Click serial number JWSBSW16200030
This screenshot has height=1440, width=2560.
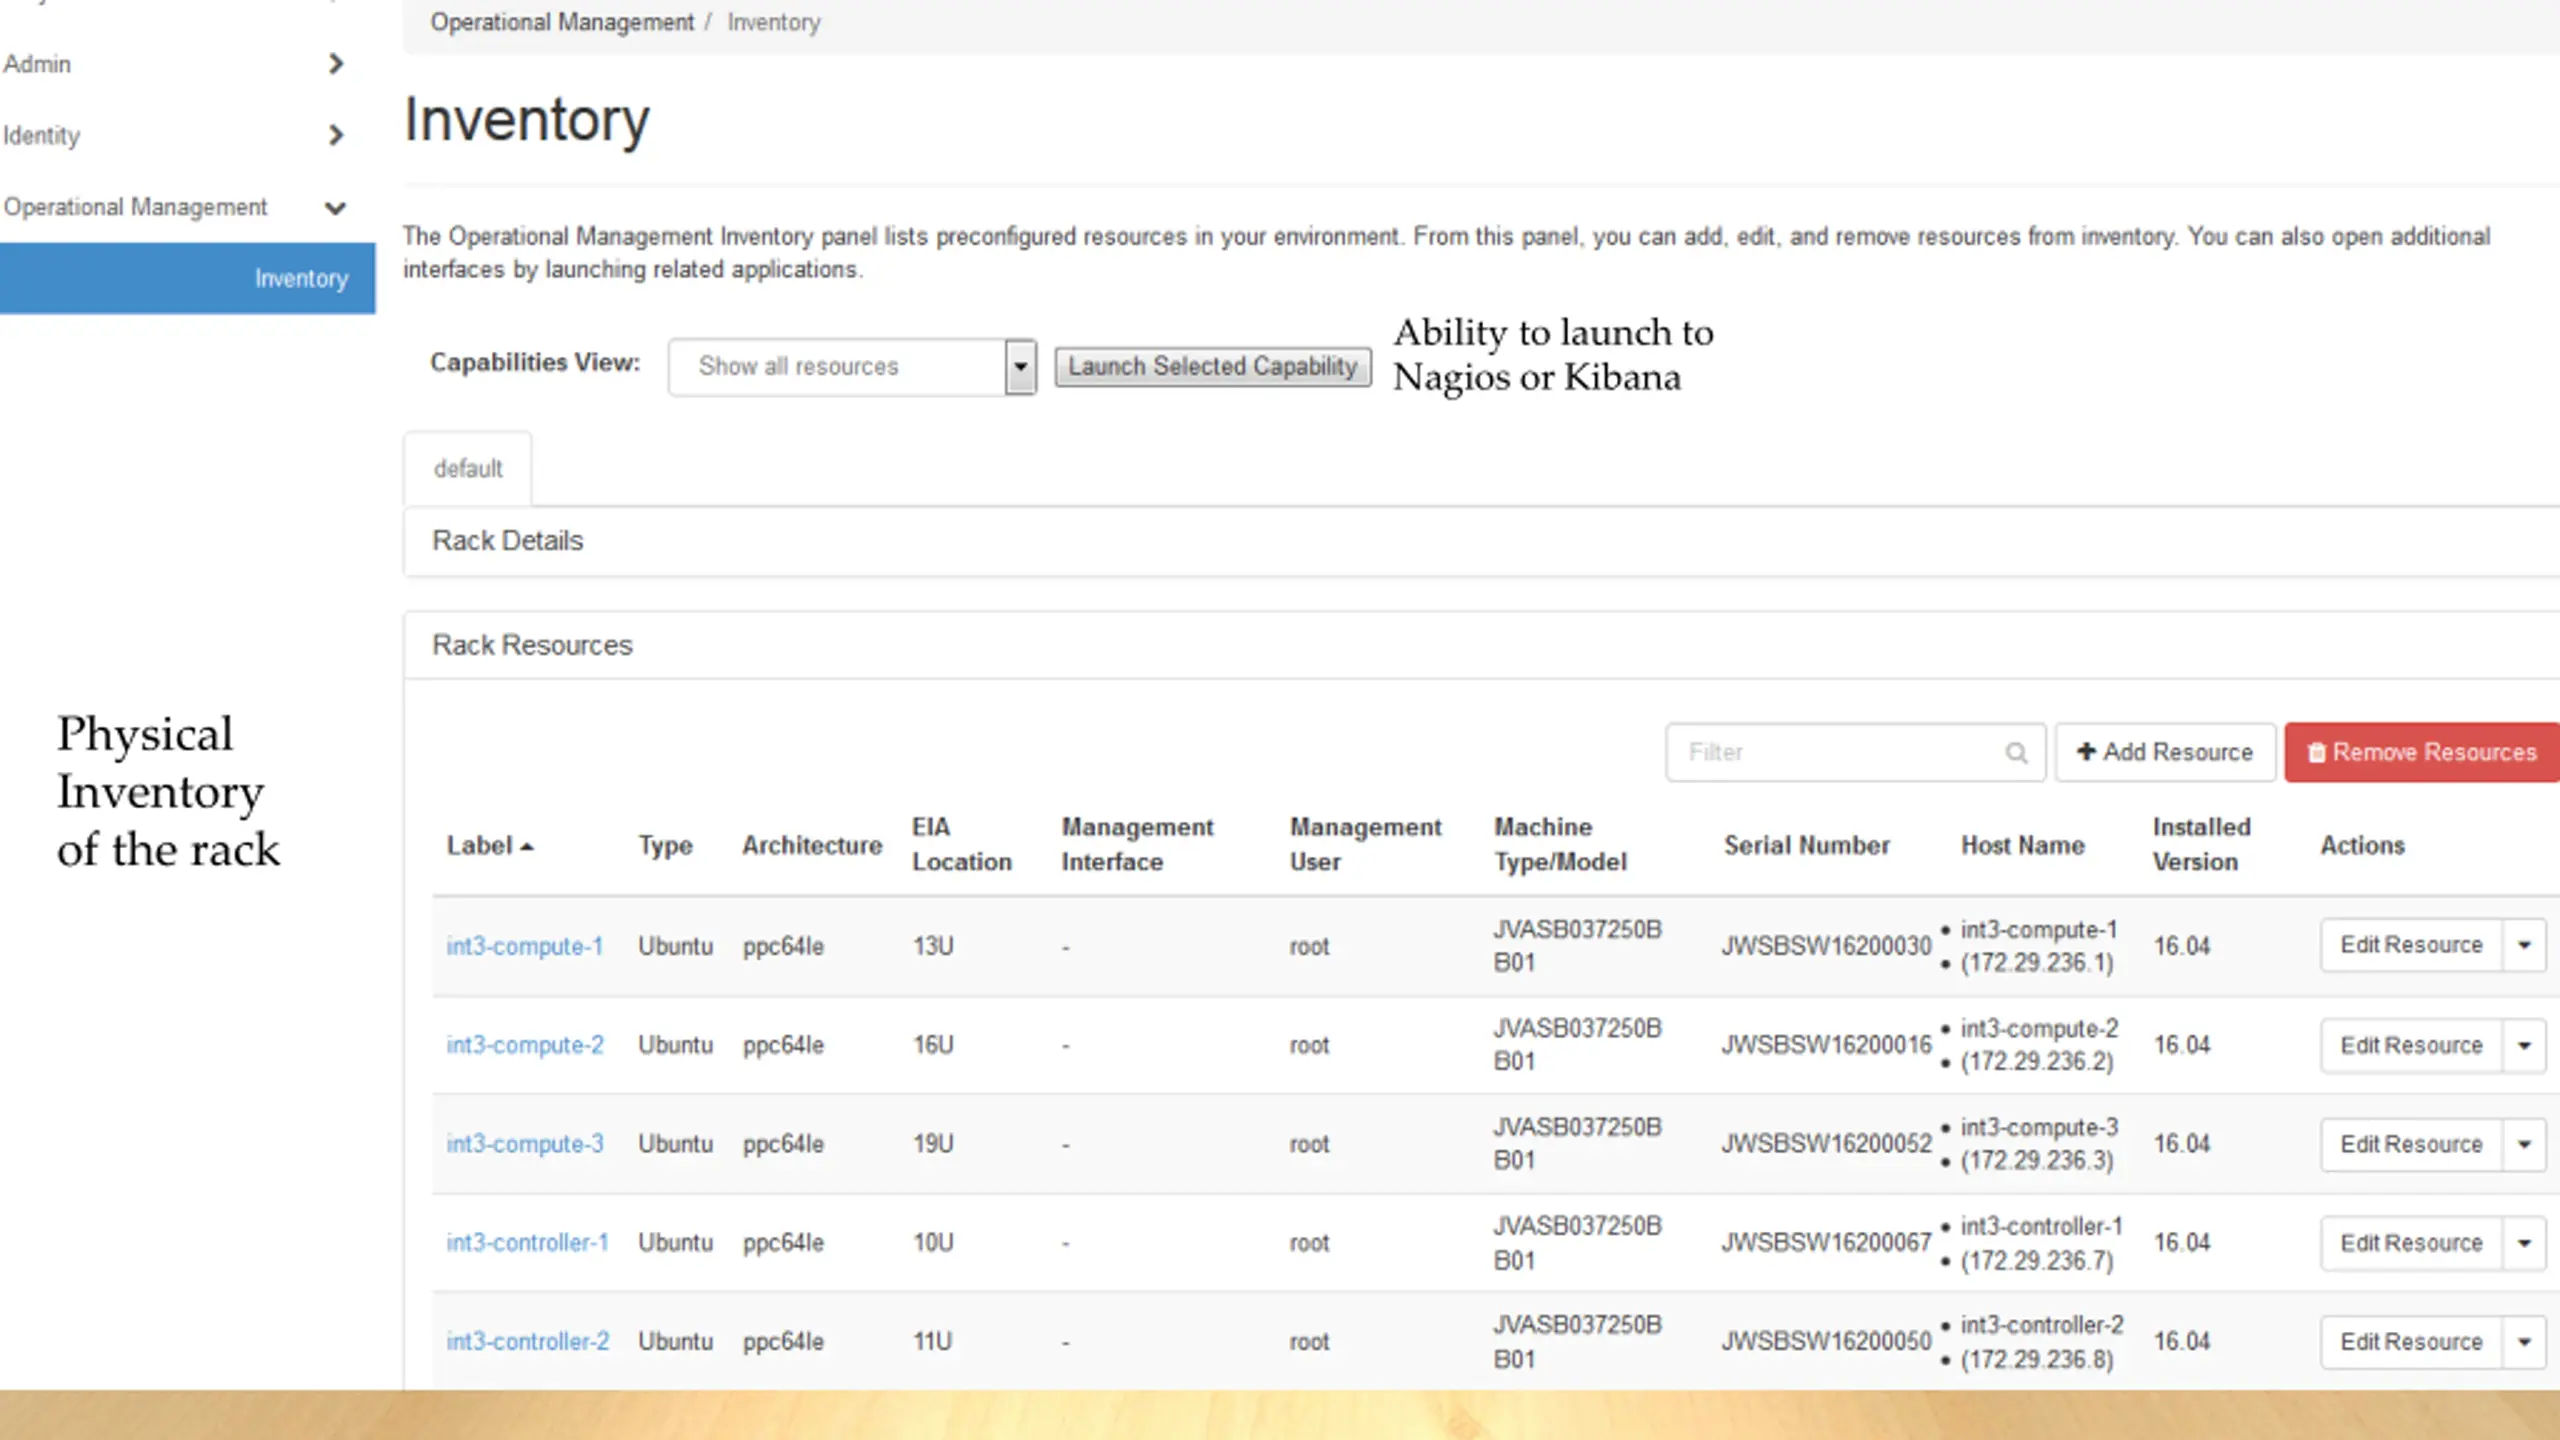pos(1826,946)
